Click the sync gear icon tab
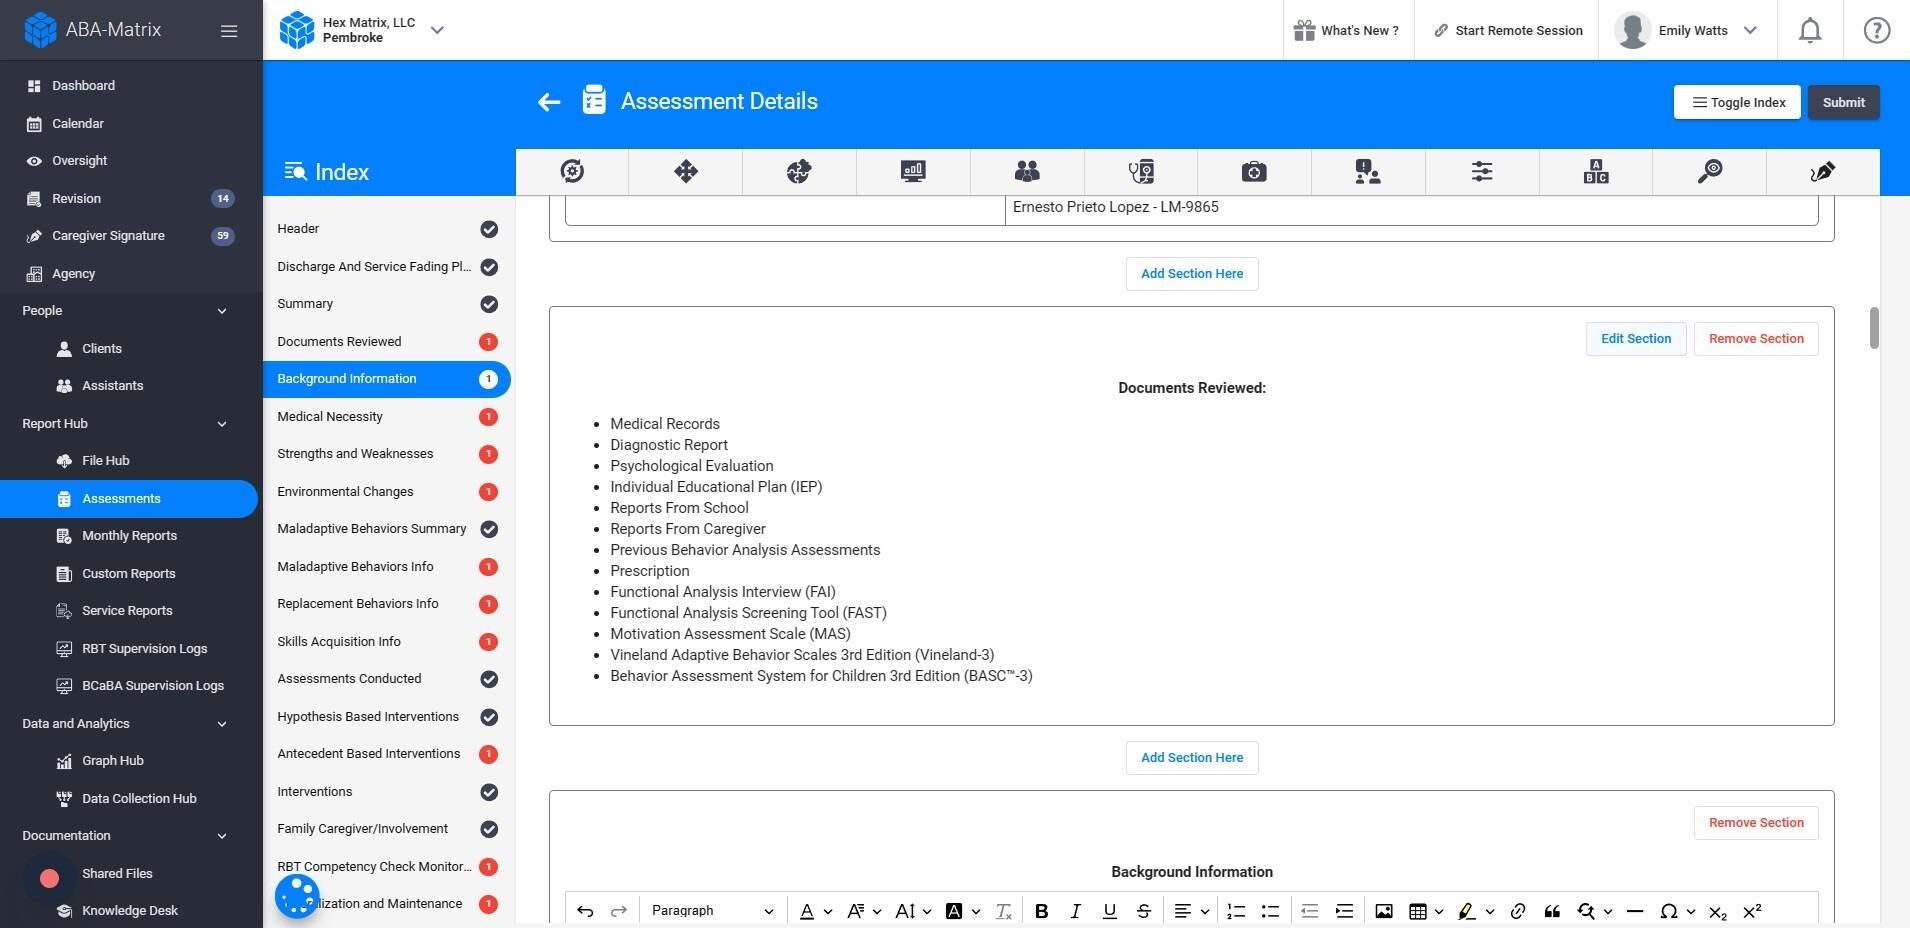The width and height of the screenshot is (1910, 928). point(572,171)
